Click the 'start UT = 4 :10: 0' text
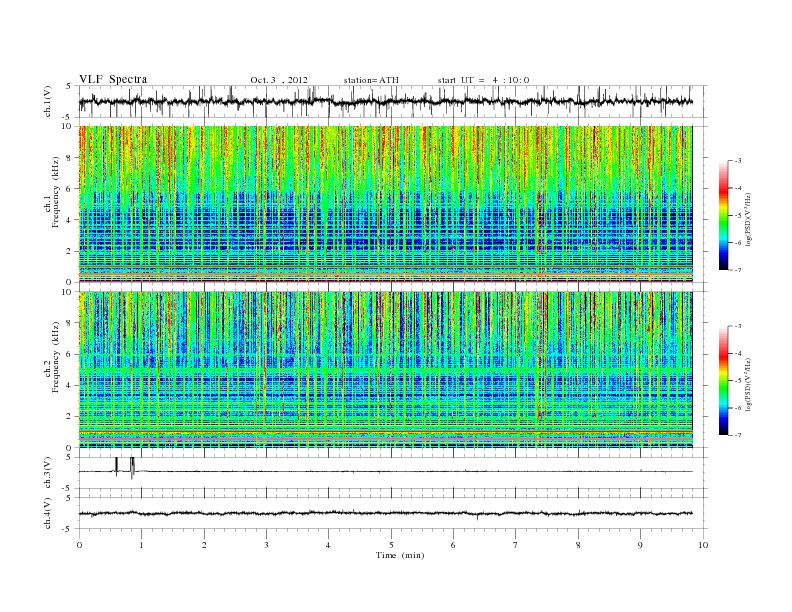The height and width of the screenshot is (612, 792). click(483, 80)
